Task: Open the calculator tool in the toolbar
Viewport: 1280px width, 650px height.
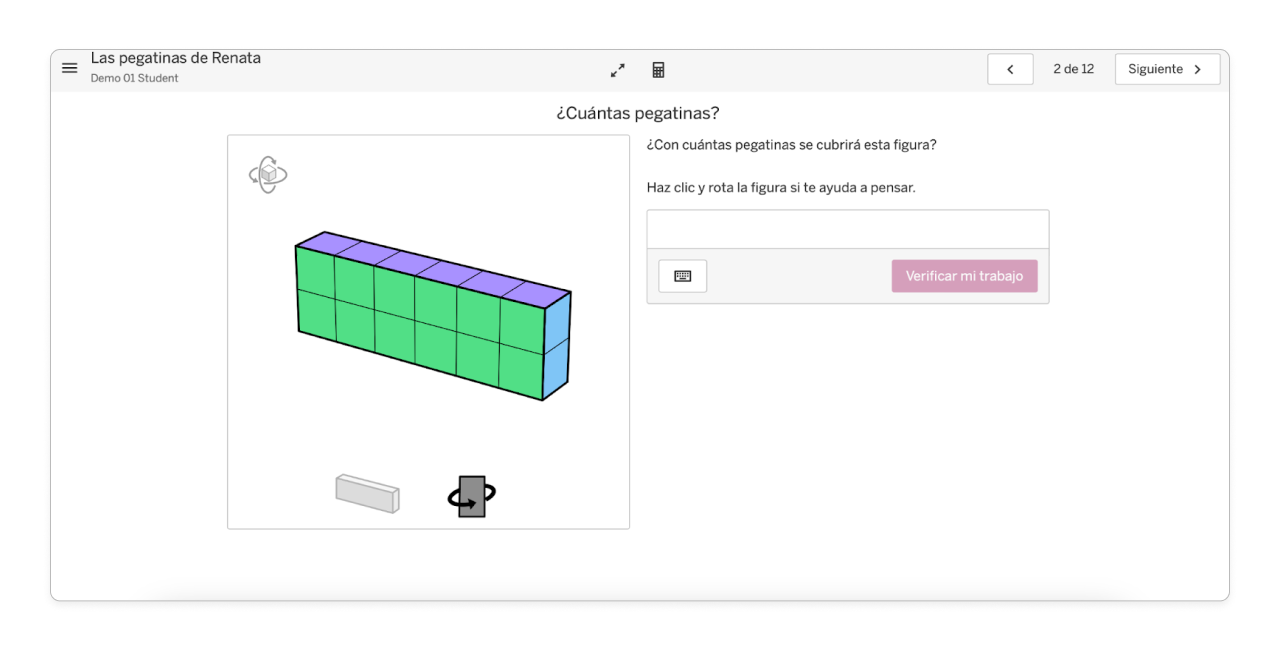Action: coord(658,69)
